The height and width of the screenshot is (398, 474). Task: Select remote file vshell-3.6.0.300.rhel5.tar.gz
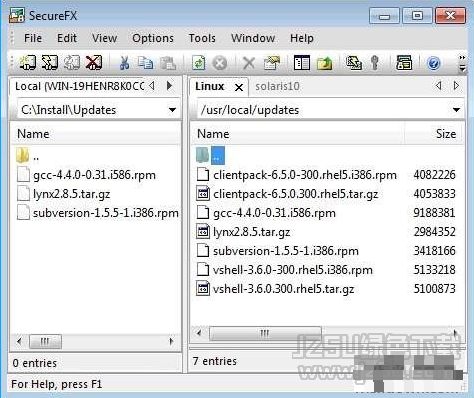pos(283,289)
